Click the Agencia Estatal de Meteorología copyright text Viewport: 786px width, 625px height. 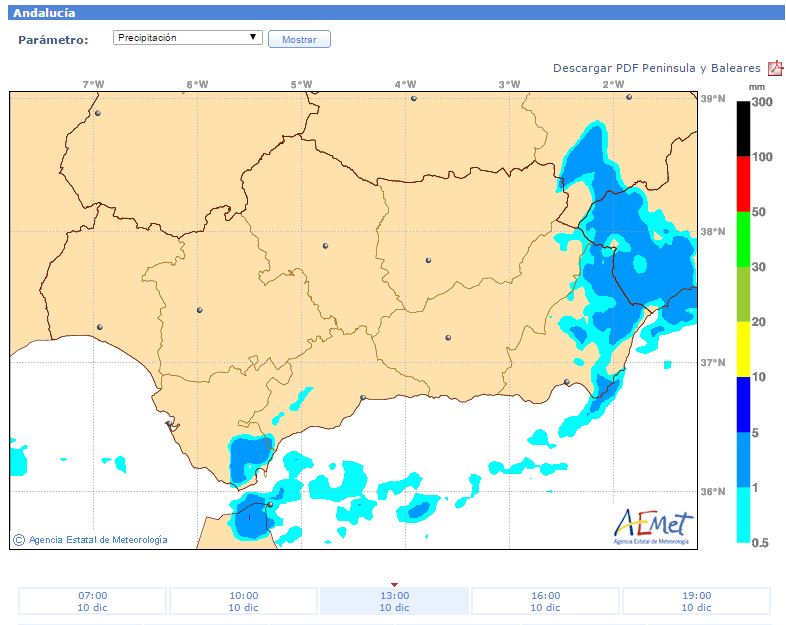pyautogui.click(x=90, y=540)
